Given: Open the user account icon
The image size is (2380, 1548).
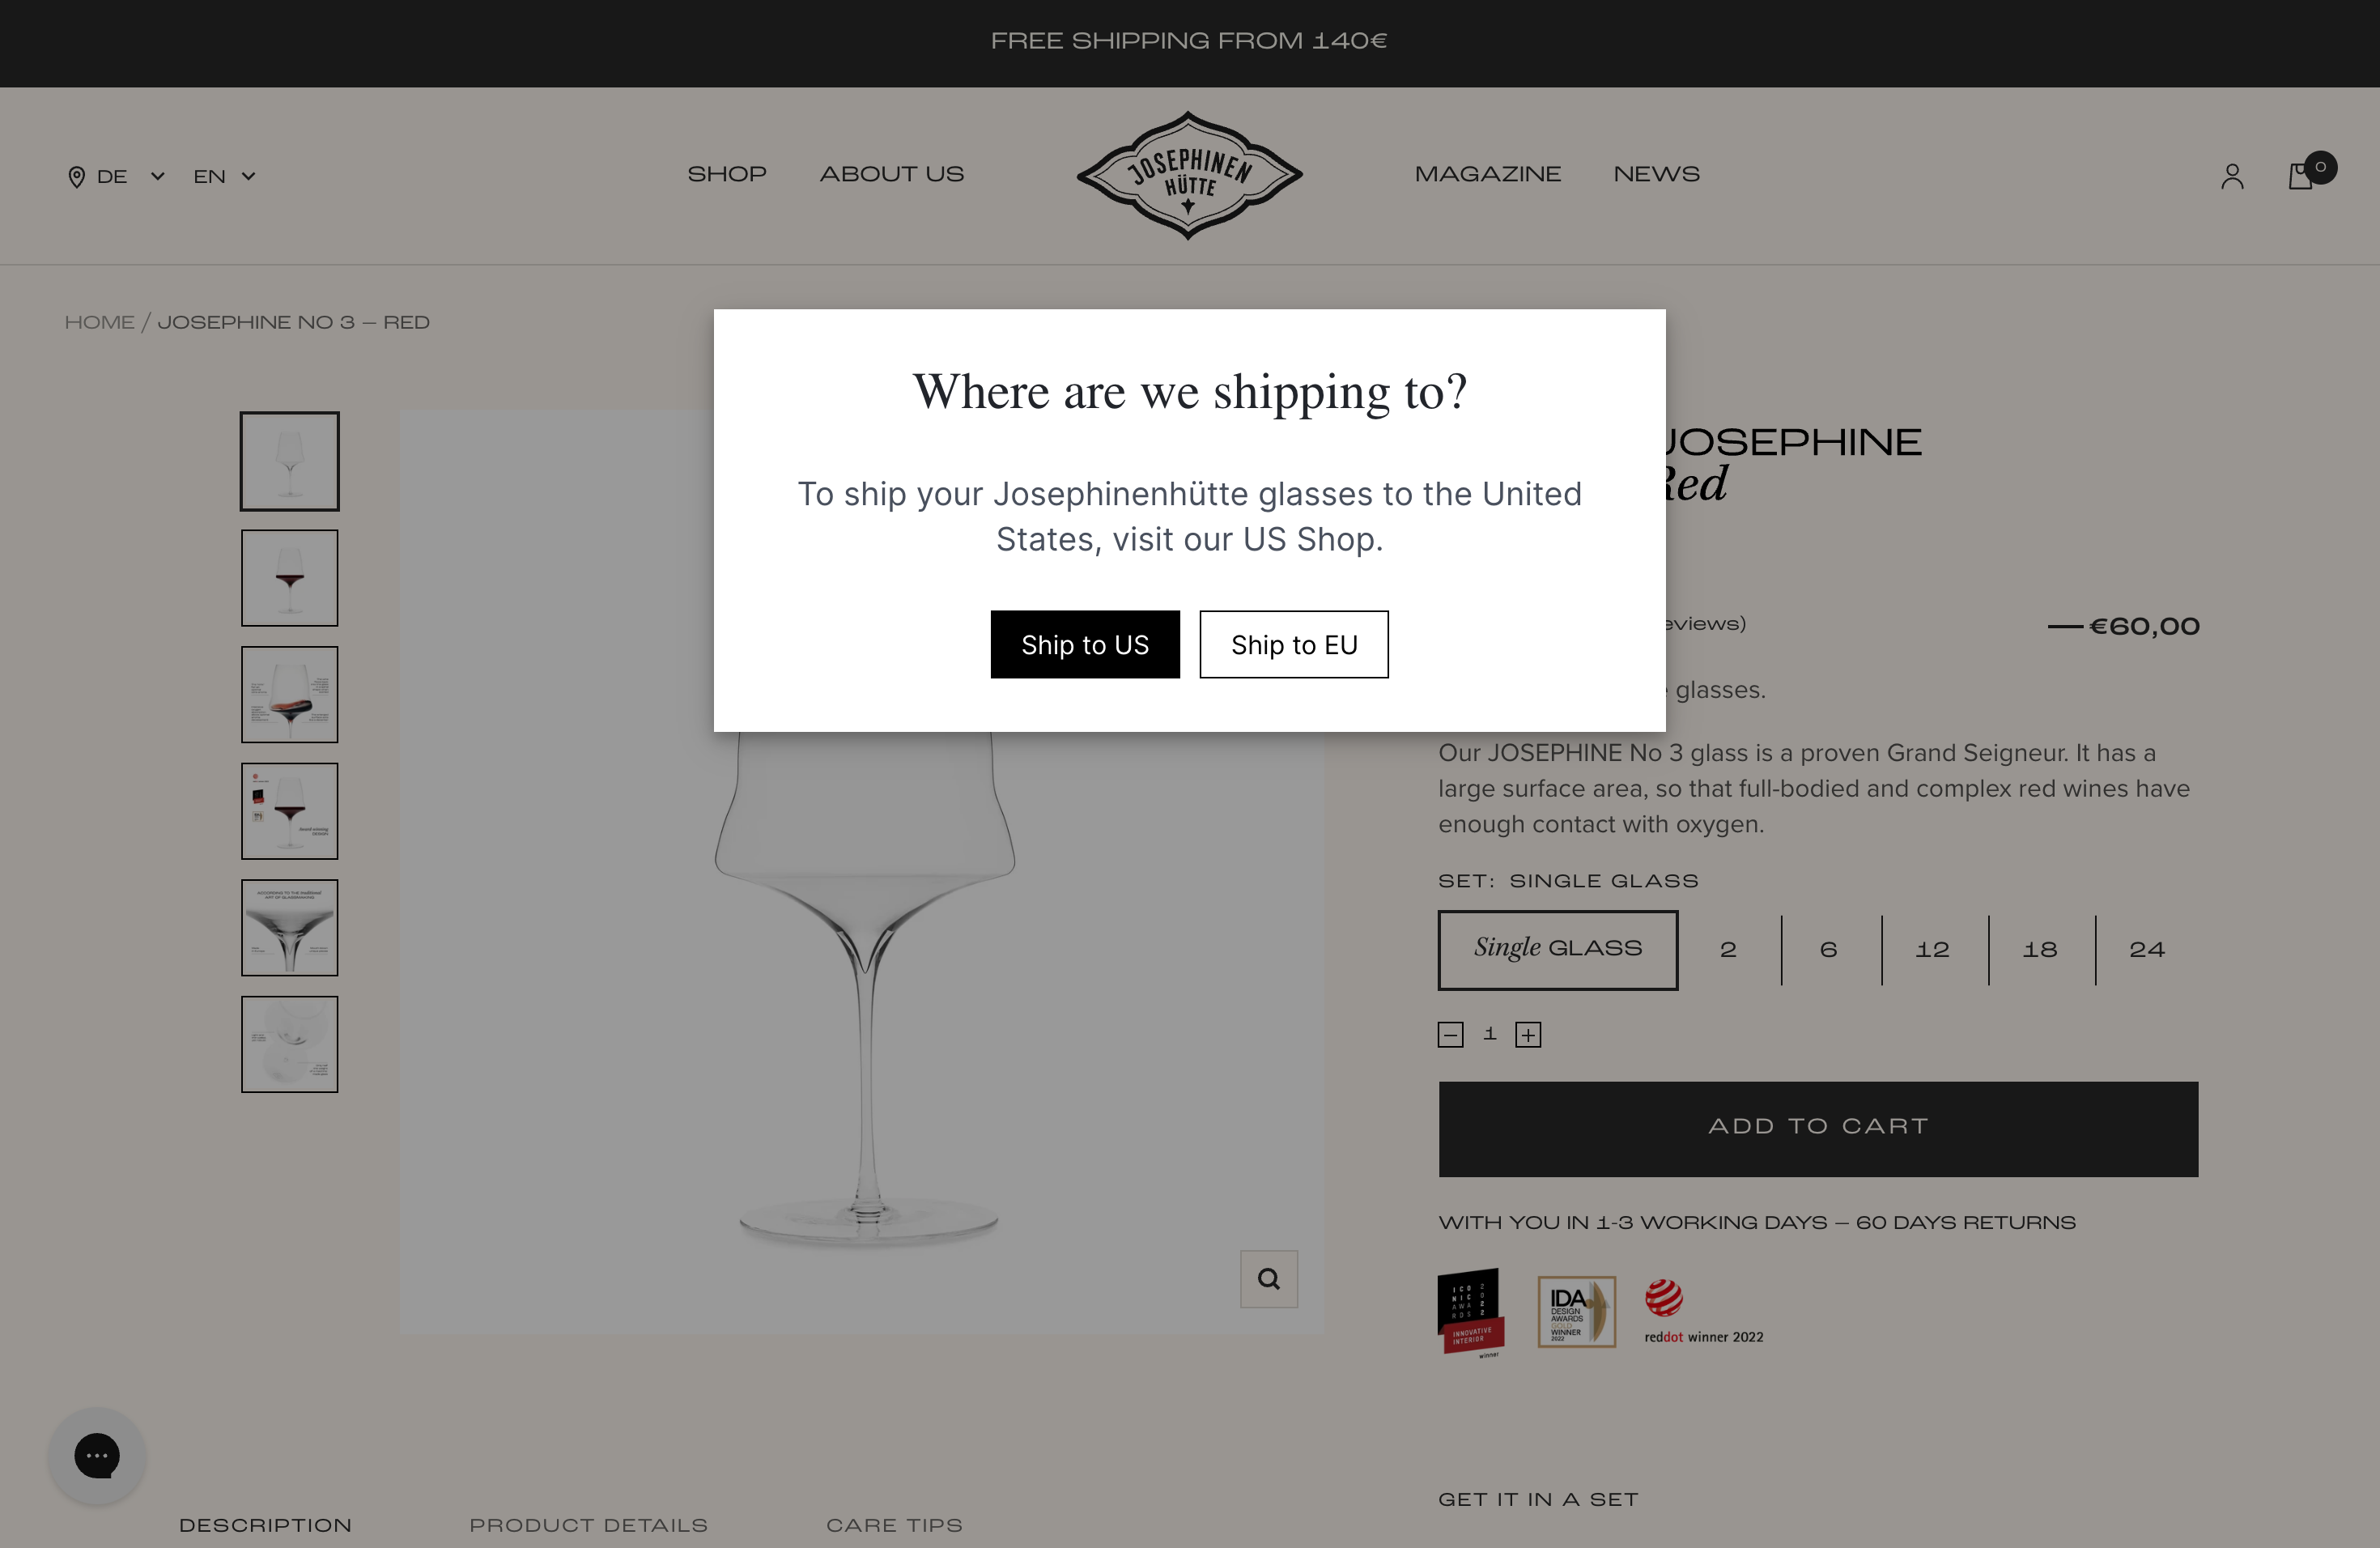Looking at the screenshot, I should [x=2232, y=177].
